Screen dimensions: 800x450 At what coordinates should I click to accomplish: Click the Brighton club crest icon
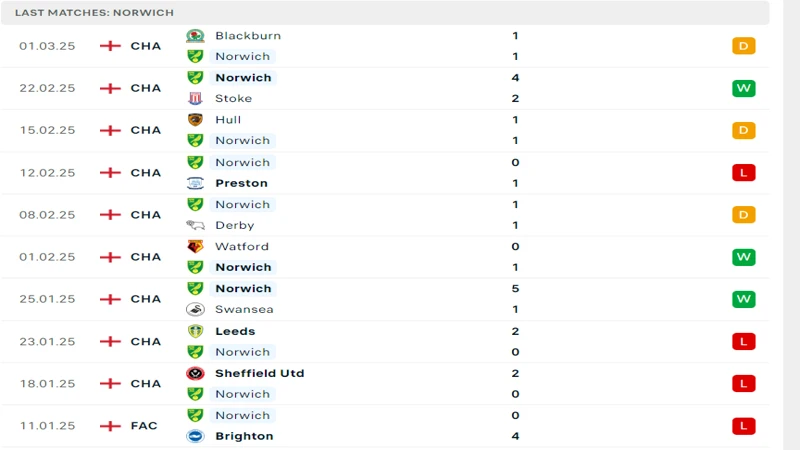click(x=195, y=436)
